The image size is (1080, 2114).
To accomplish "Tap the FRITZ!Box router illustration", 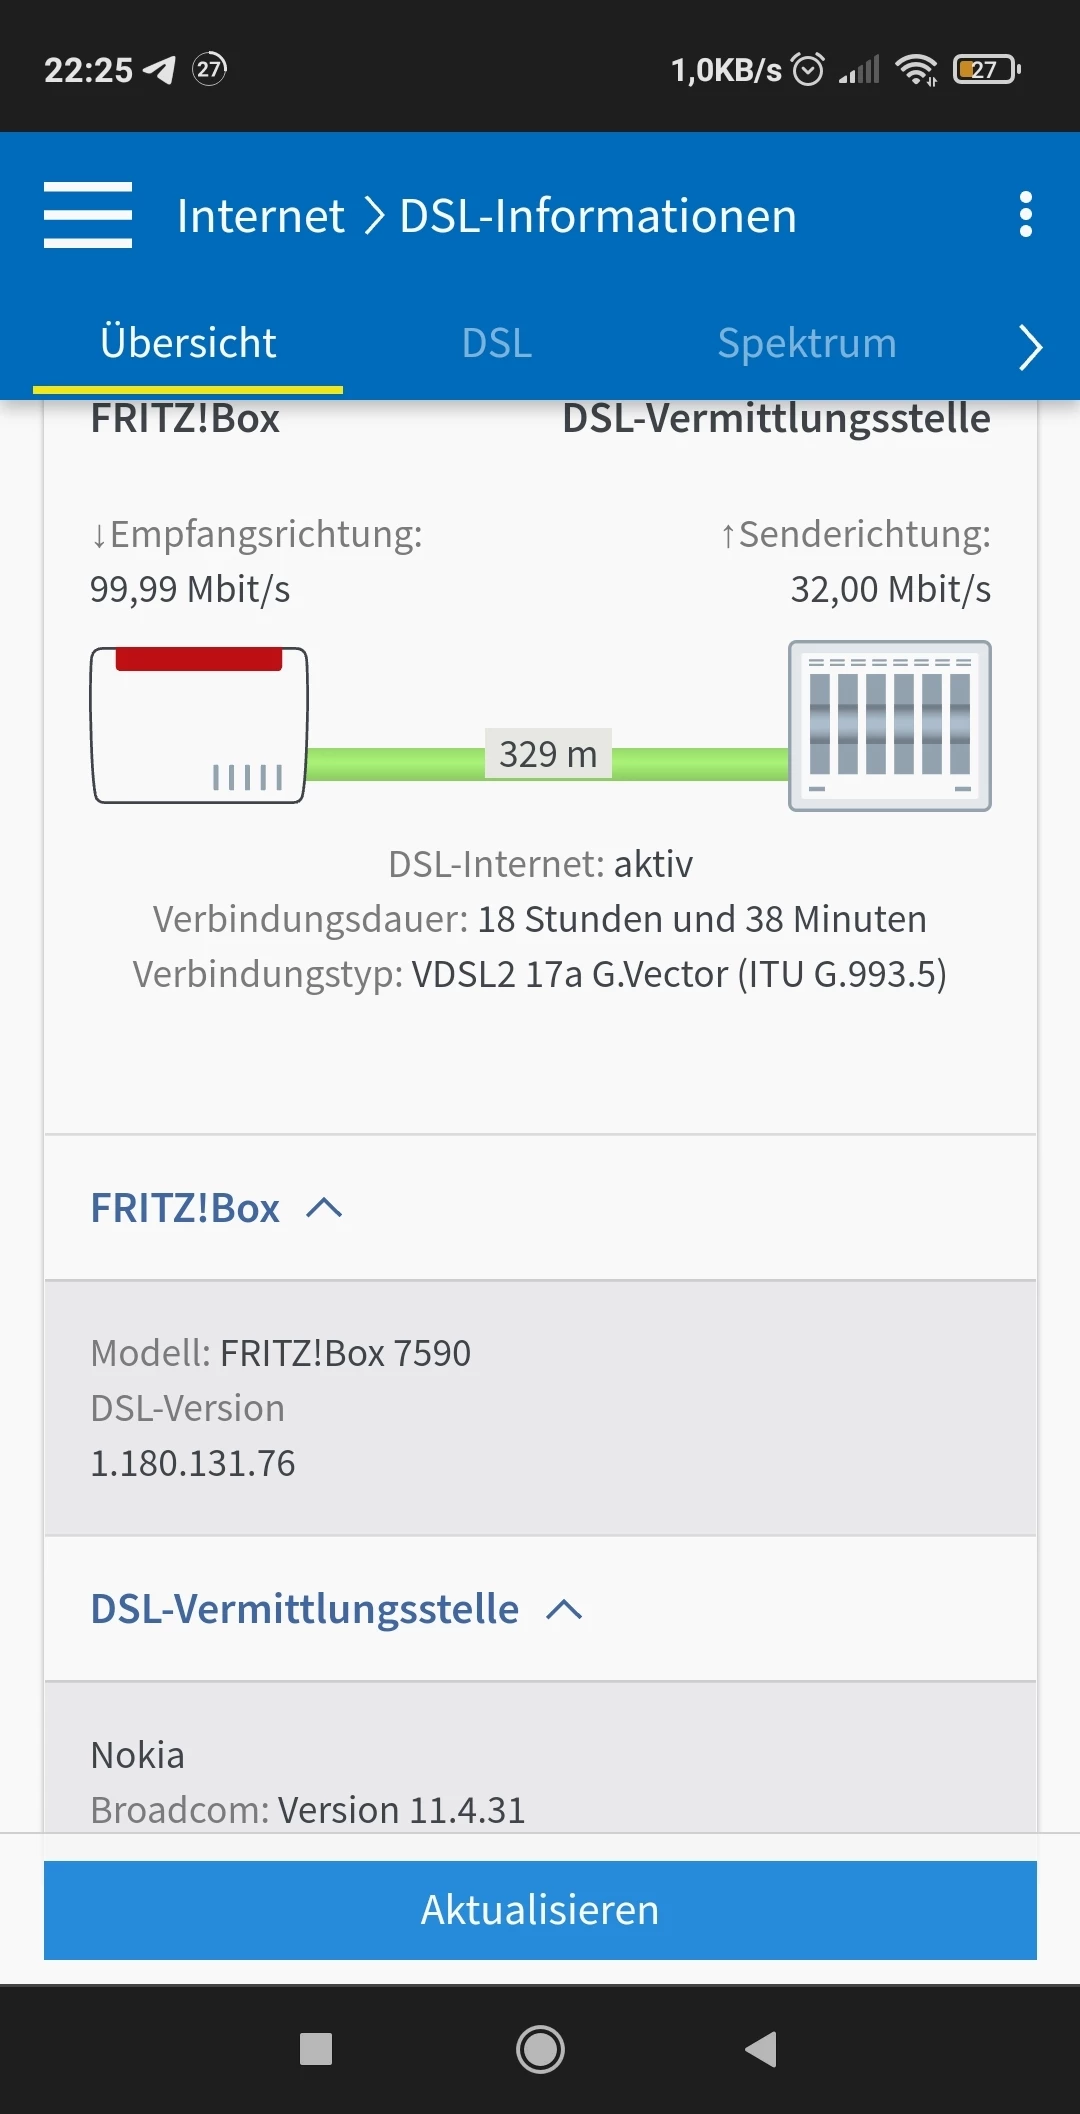I will pos(199,725).
